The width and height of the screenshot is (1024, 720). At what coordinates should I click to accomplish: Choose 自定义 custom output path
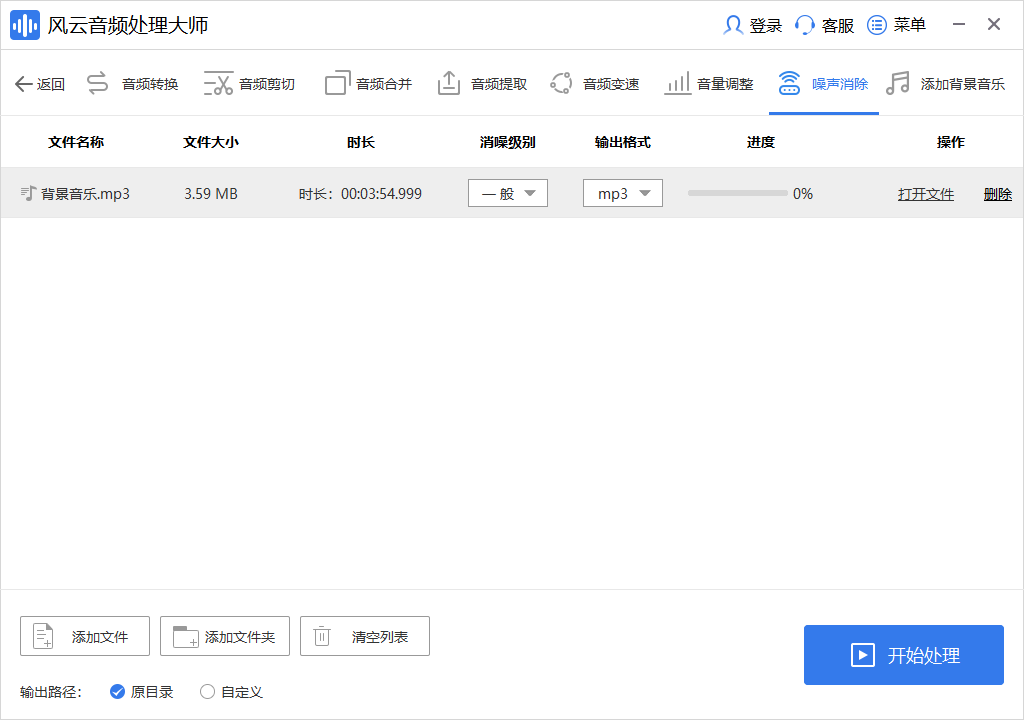click(x=208, y=691)
